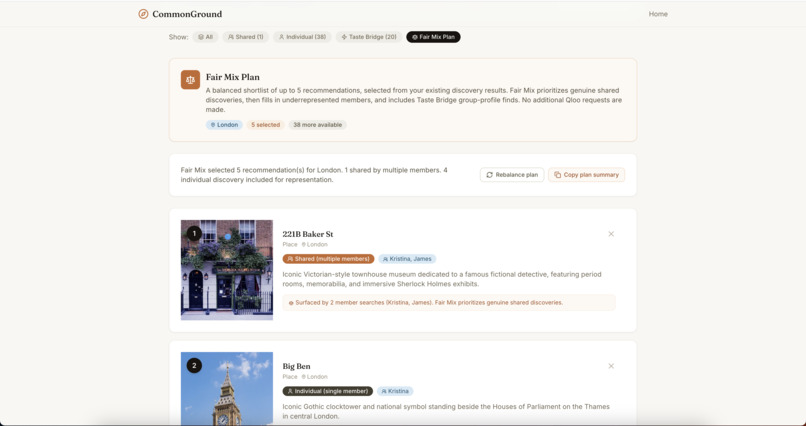Show Individual (38) results
Image resolution: width=806 pixels, height=426 pixels.
302,37
